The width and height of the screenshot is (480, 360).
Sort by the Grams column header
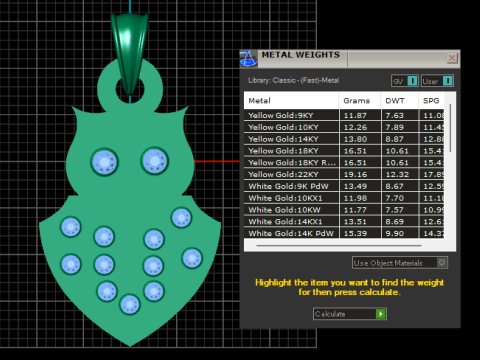pyautogui.click(x=360, y=101)
